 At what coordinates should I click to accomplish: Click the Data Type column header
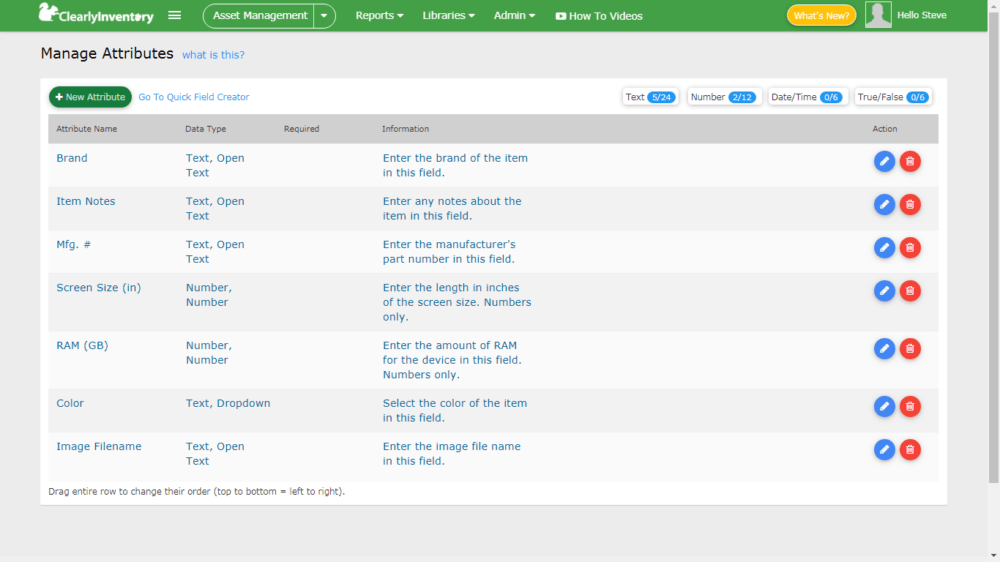205,129
